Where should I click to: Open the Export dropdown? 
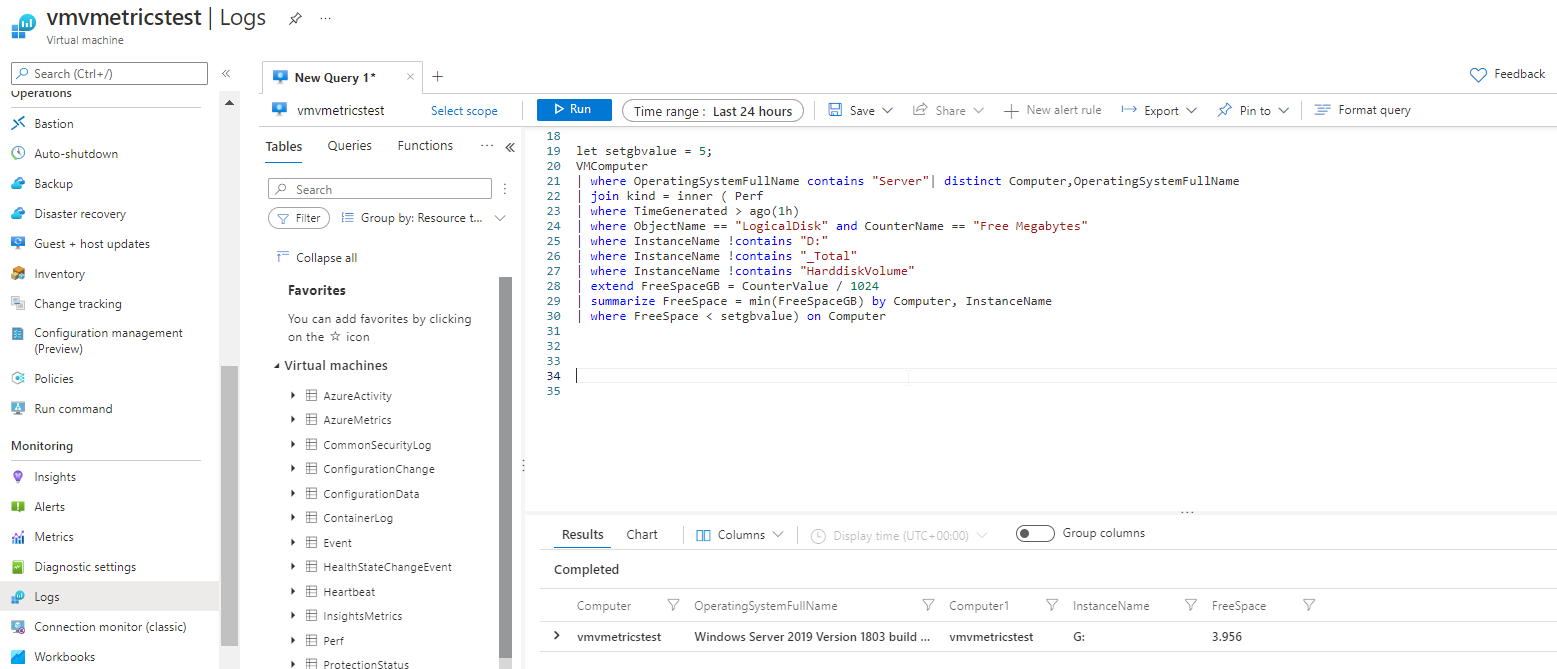[1159, 111]
